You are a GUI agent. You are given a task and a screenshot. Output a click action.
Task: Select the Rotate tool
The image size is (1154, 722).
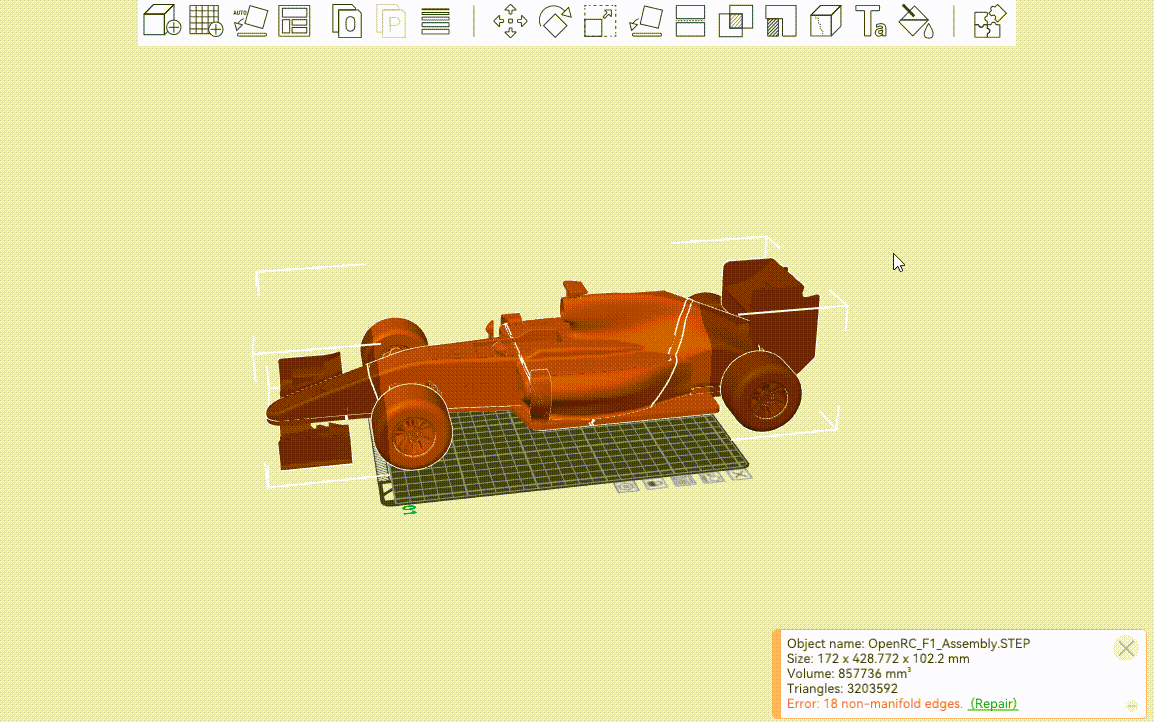[x=555, y=21]
